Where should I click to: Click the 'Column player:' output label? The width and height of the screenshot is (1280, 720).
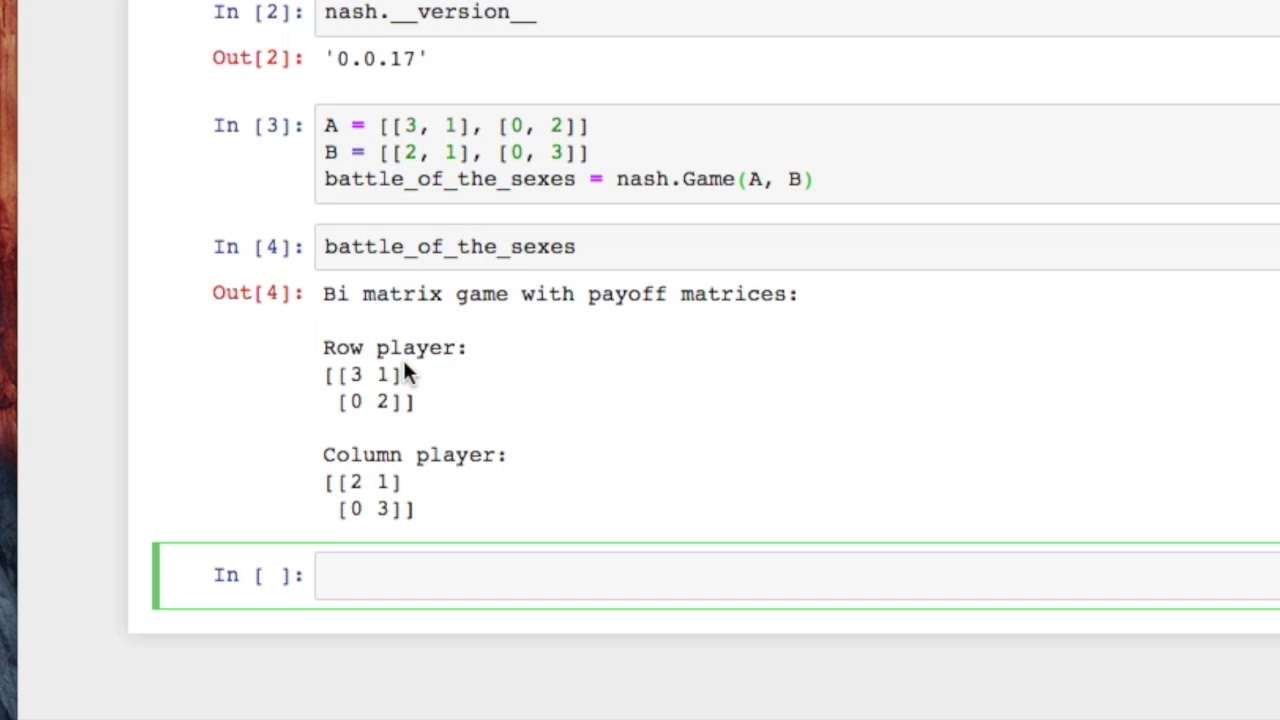415,455
